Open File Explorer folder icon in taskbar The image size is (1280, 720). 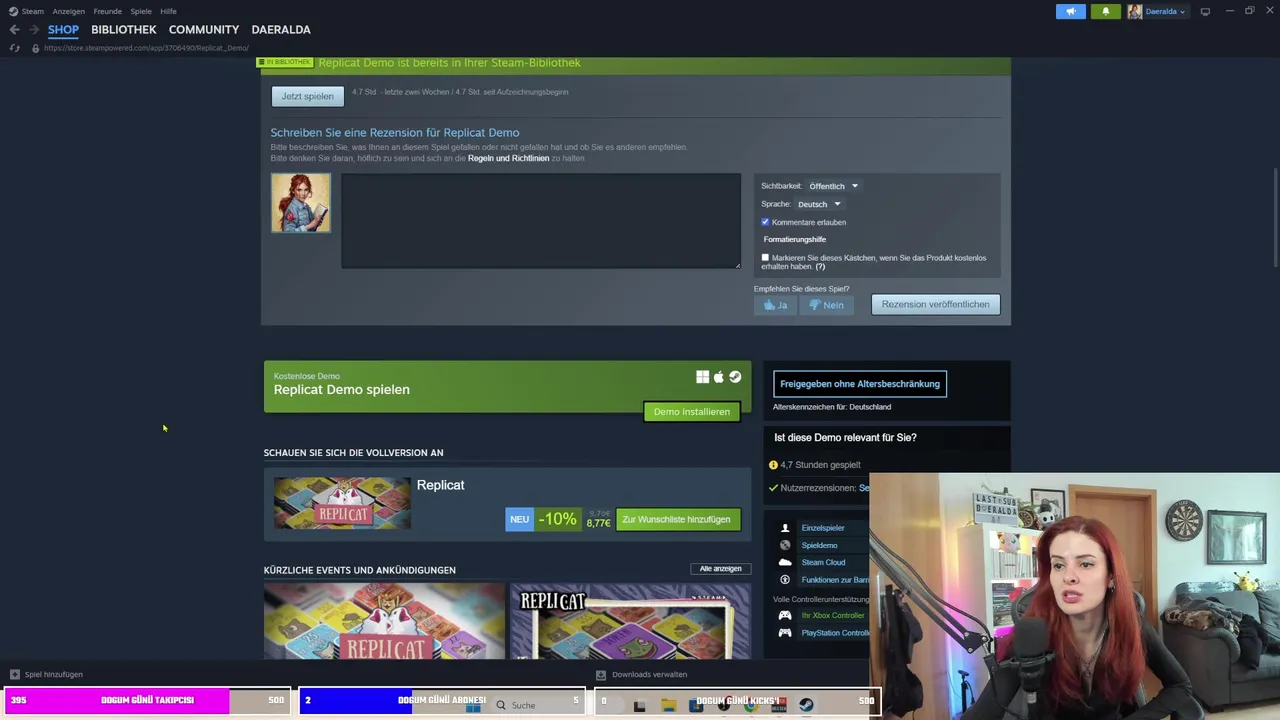(x=668, y=705)
